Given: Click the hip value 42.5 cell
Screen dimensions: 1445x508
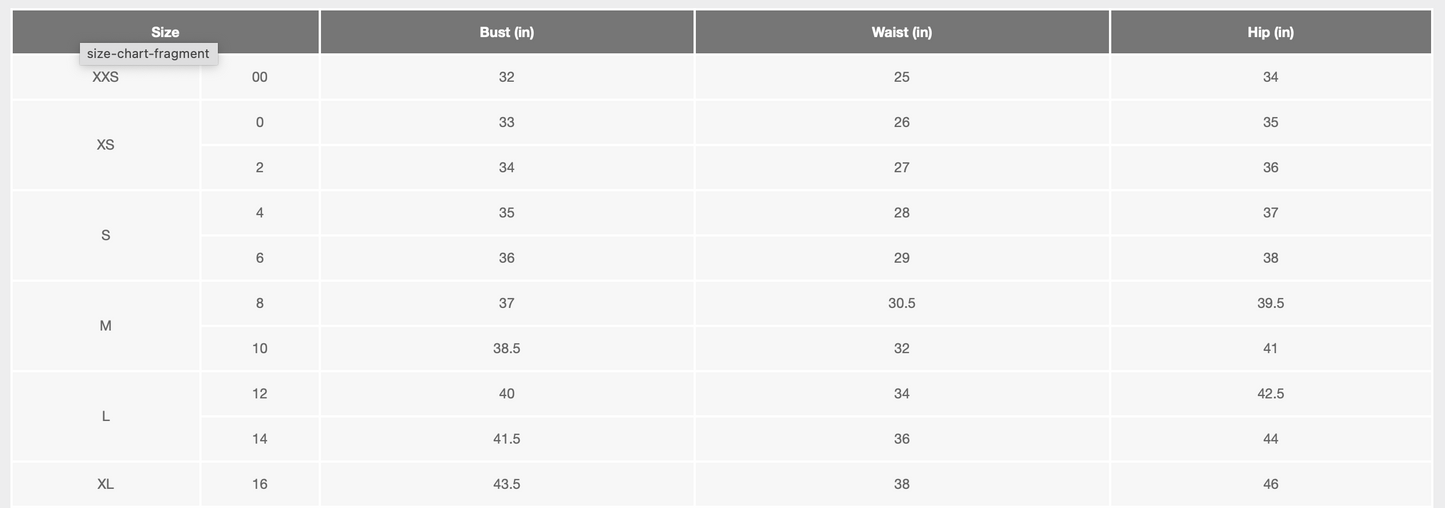Looking at the screenshot, I should [1271, 394].
